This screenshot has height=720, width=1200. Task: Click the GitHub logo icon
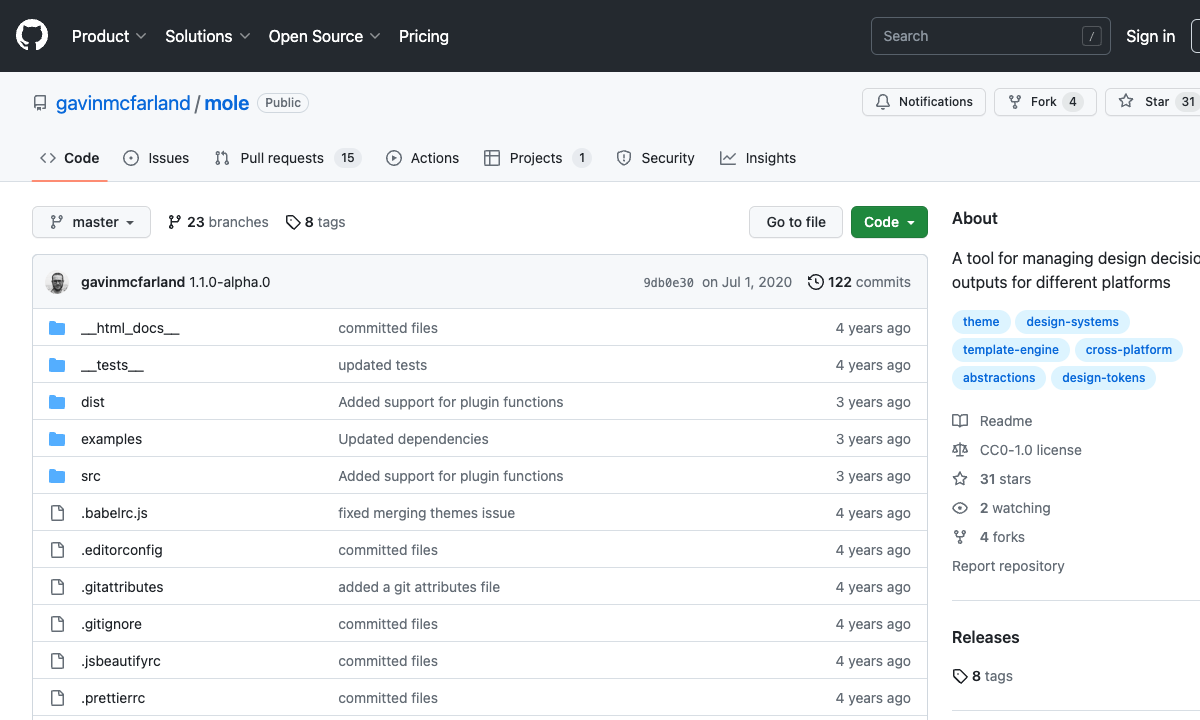(x=32, y=36)
